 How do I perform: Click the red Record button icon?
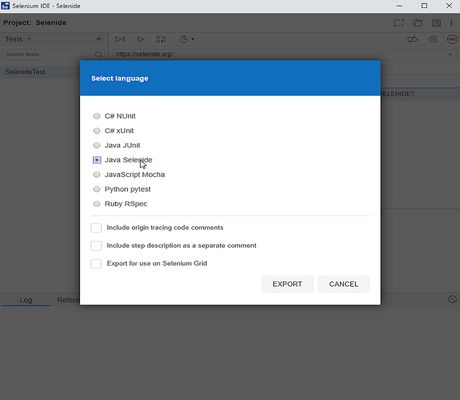click(x=452, y=39)
